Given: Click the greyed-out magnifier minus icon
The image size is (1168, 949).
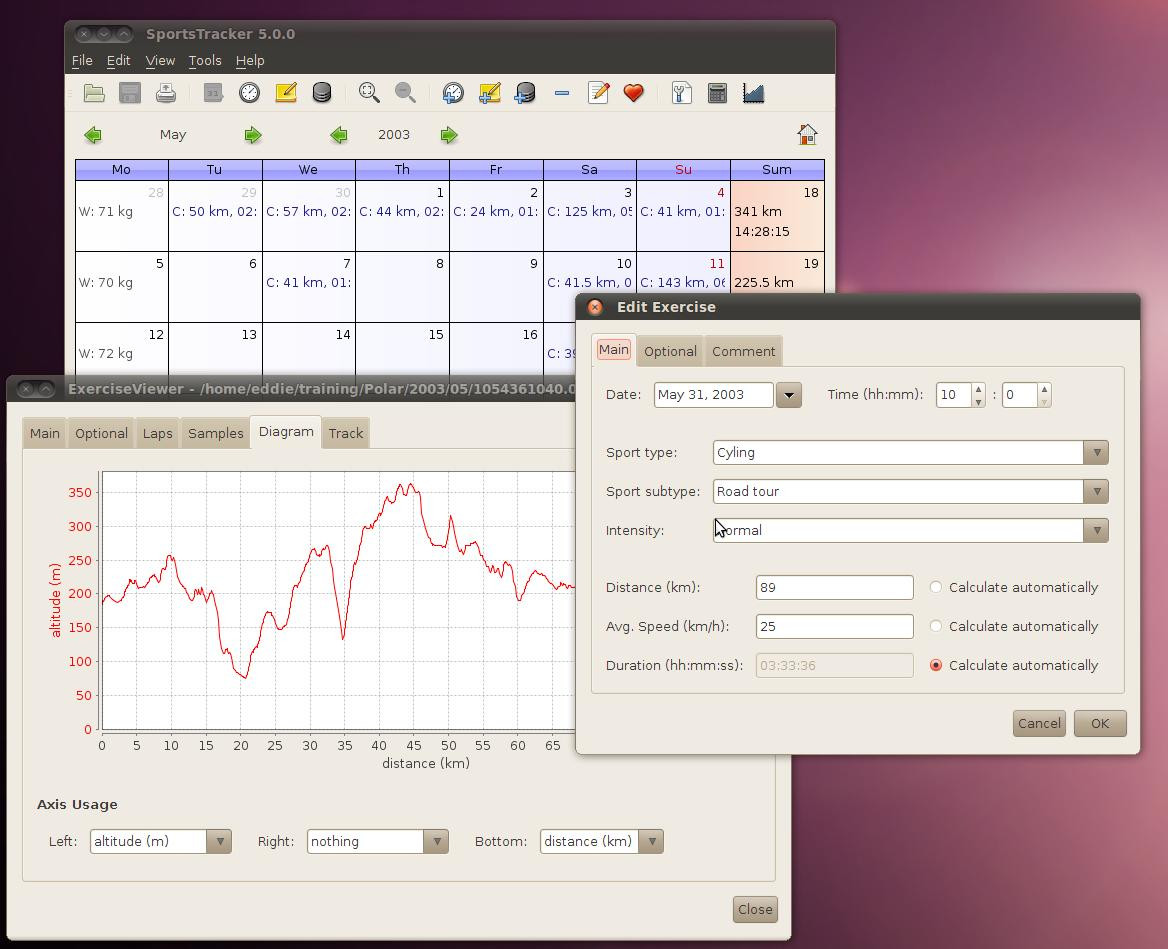Looking at the screenshot, I should [x=405, y=93].
